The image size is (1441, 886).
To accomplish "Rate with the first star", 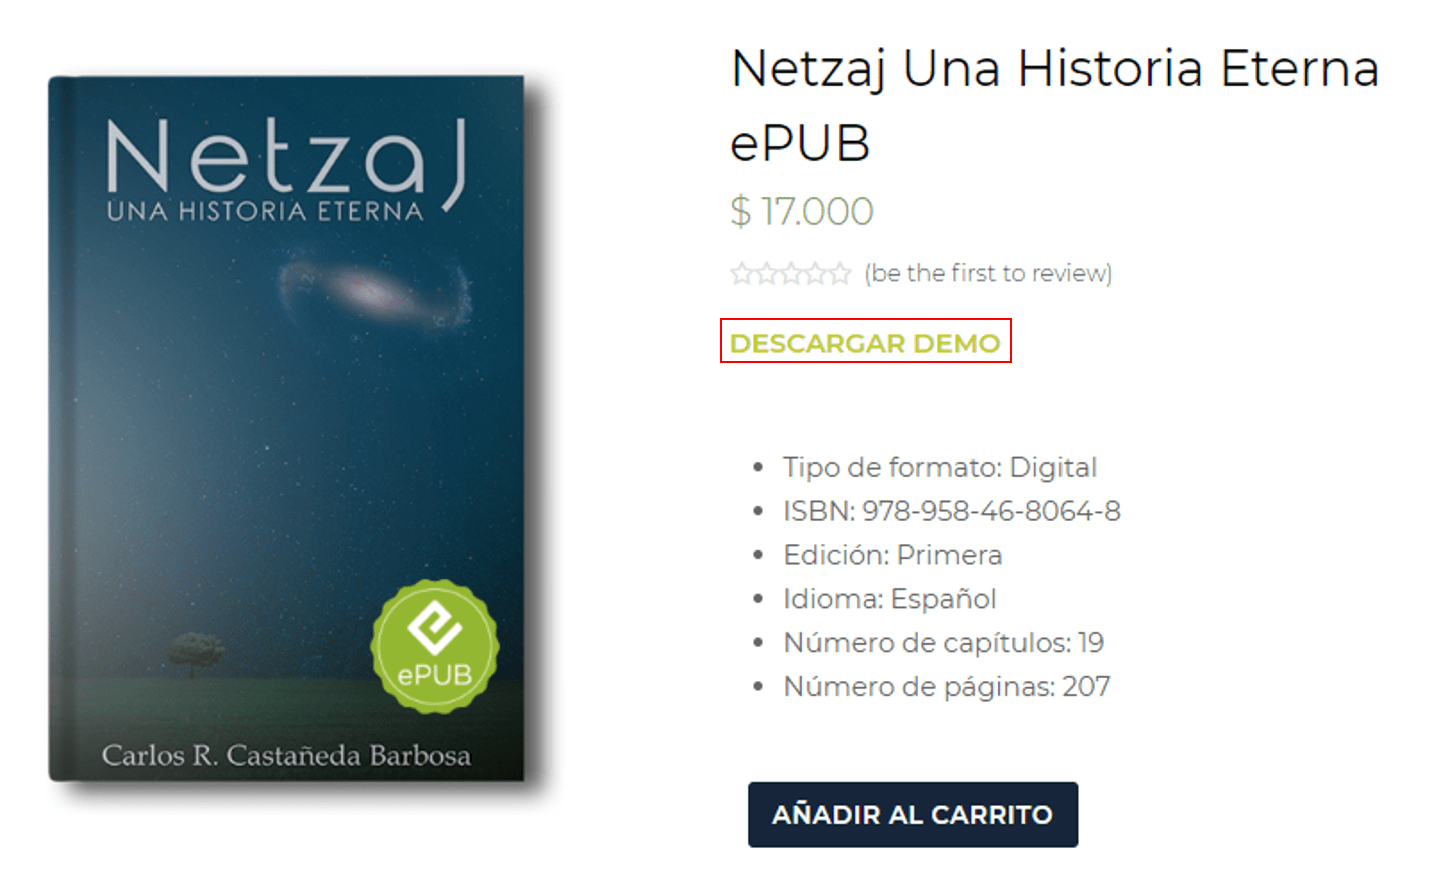I will click(742, 273).
